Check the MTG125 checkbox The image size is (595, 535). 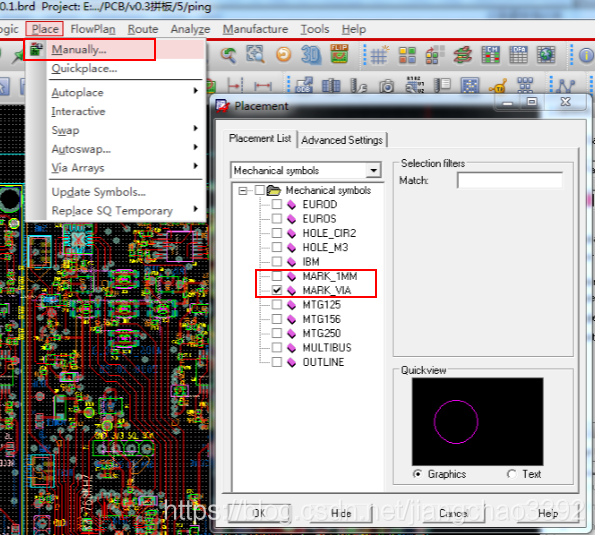pyautogui.click(x=277, y=304)
